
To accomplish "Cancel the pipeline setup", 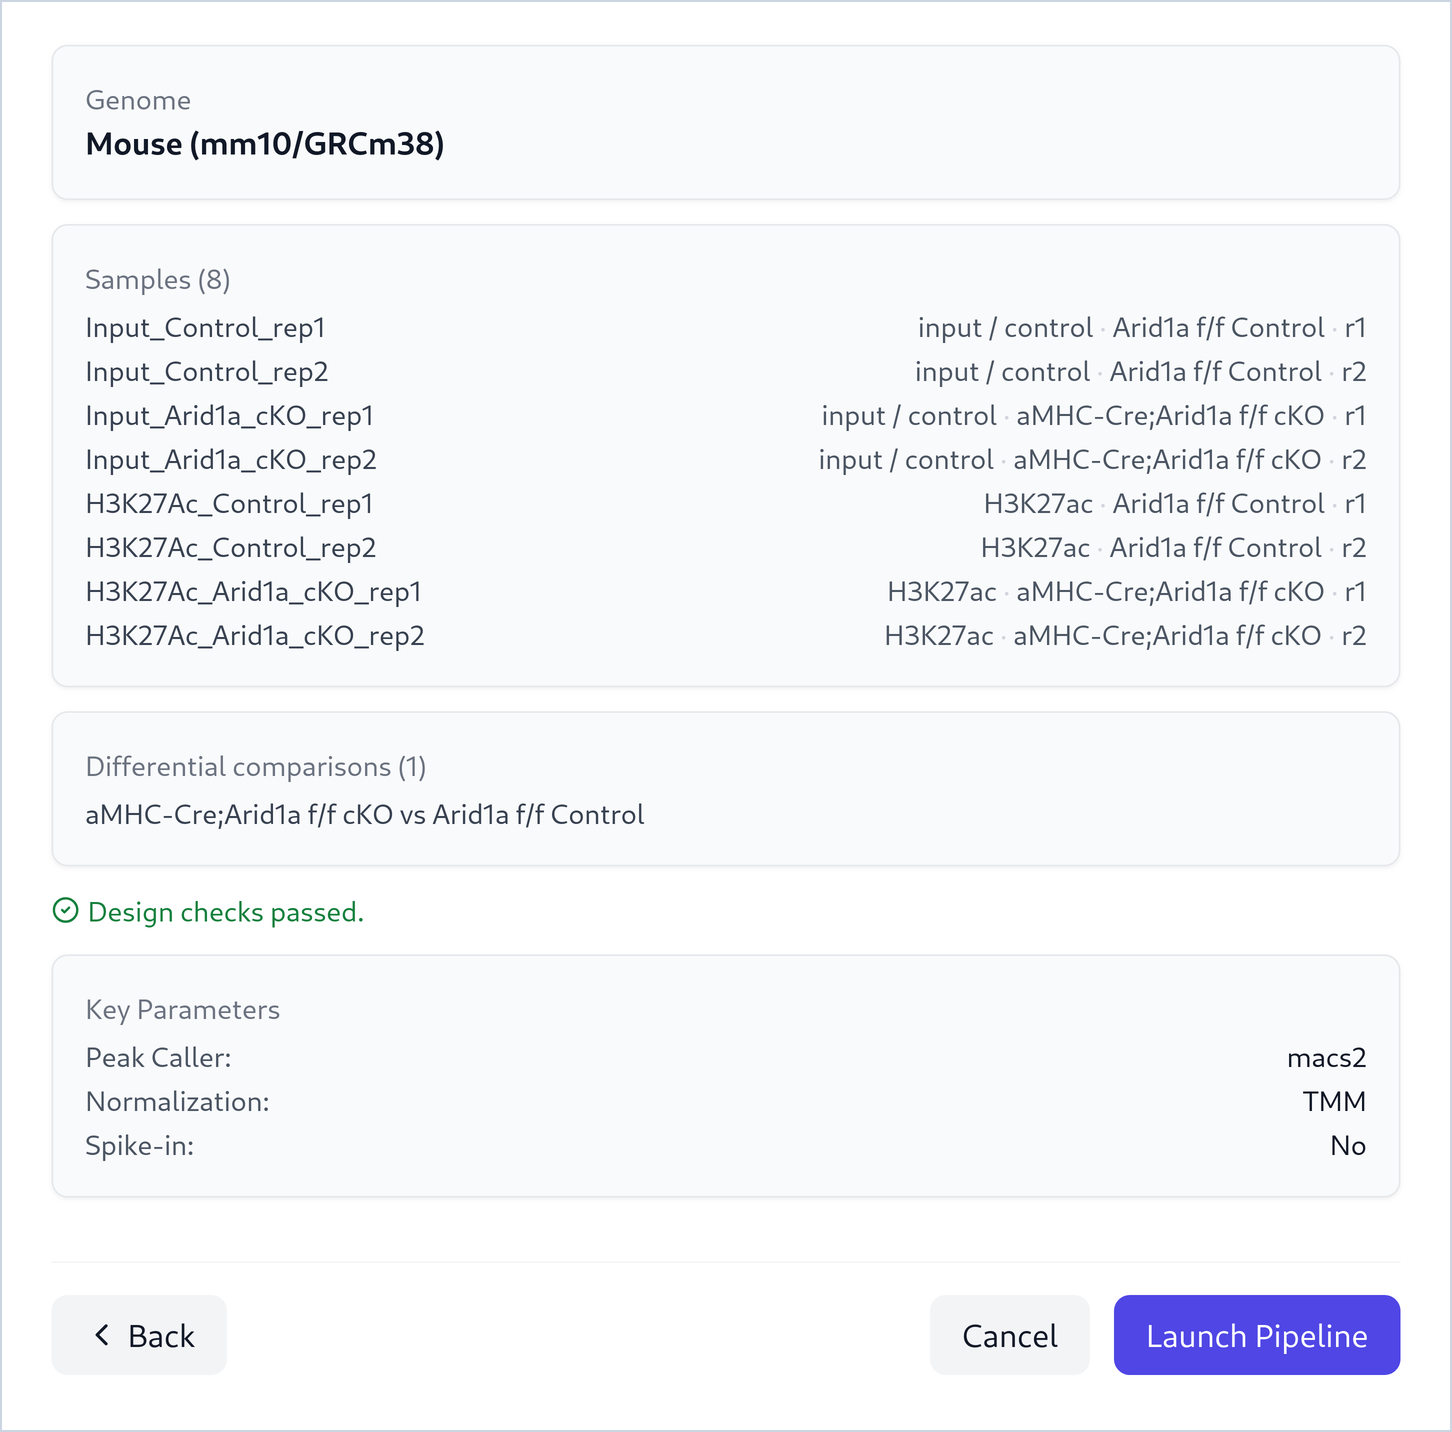I will coord(1009,1335).
